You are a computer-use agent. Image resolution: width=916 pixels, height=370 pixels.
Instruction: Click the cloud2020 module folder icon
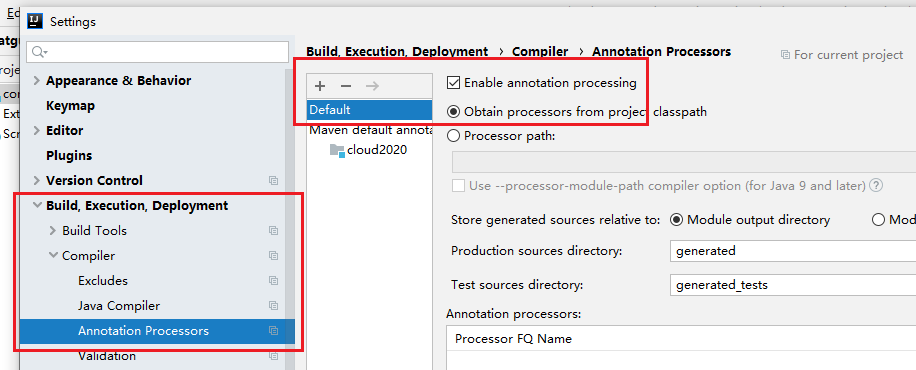(x=337, y=150)
